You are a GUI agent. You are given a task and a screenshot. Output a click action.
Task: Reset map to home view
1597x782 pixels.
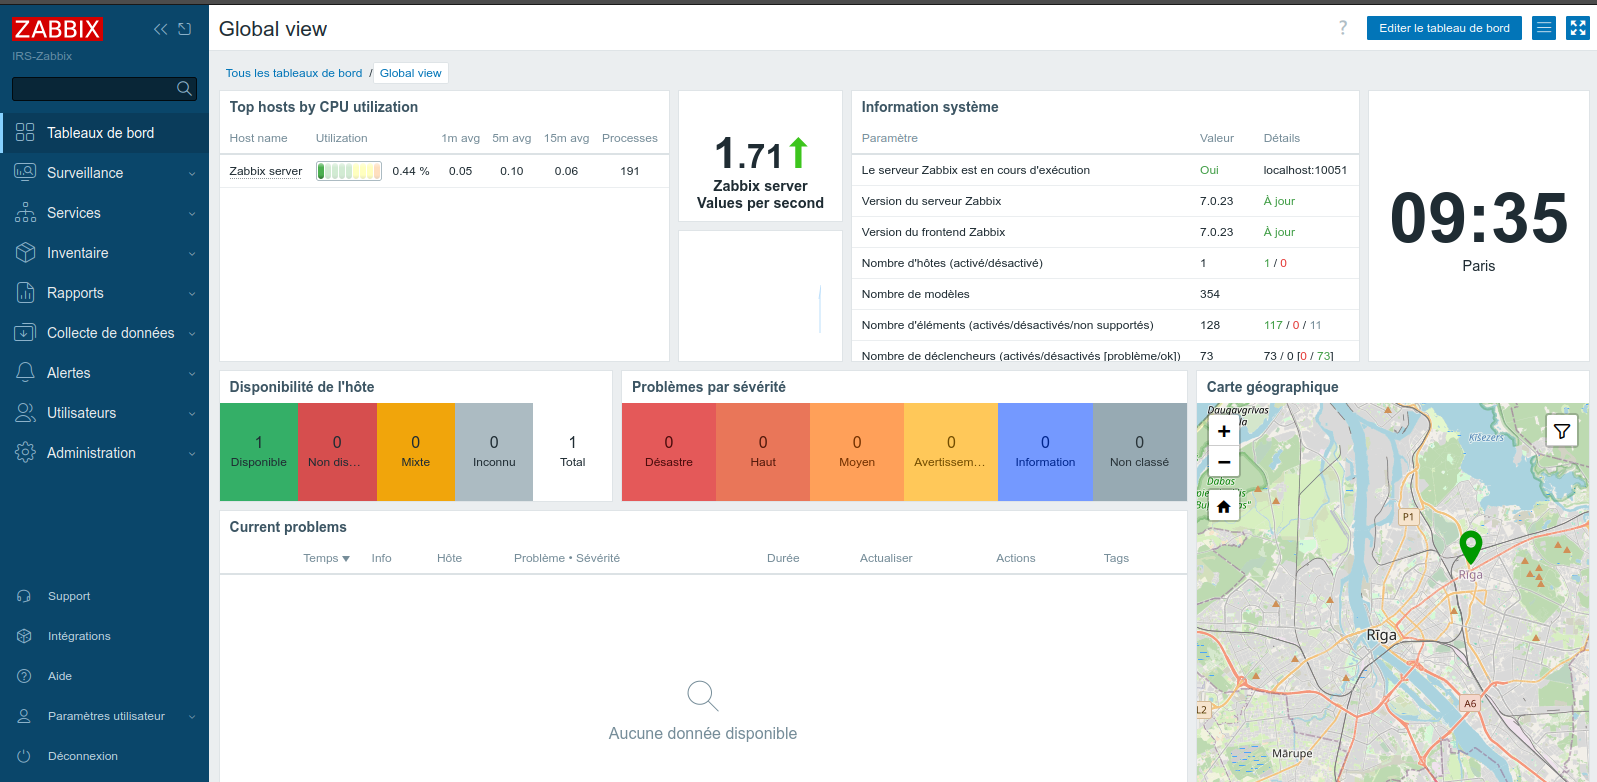coord(1224,507)
